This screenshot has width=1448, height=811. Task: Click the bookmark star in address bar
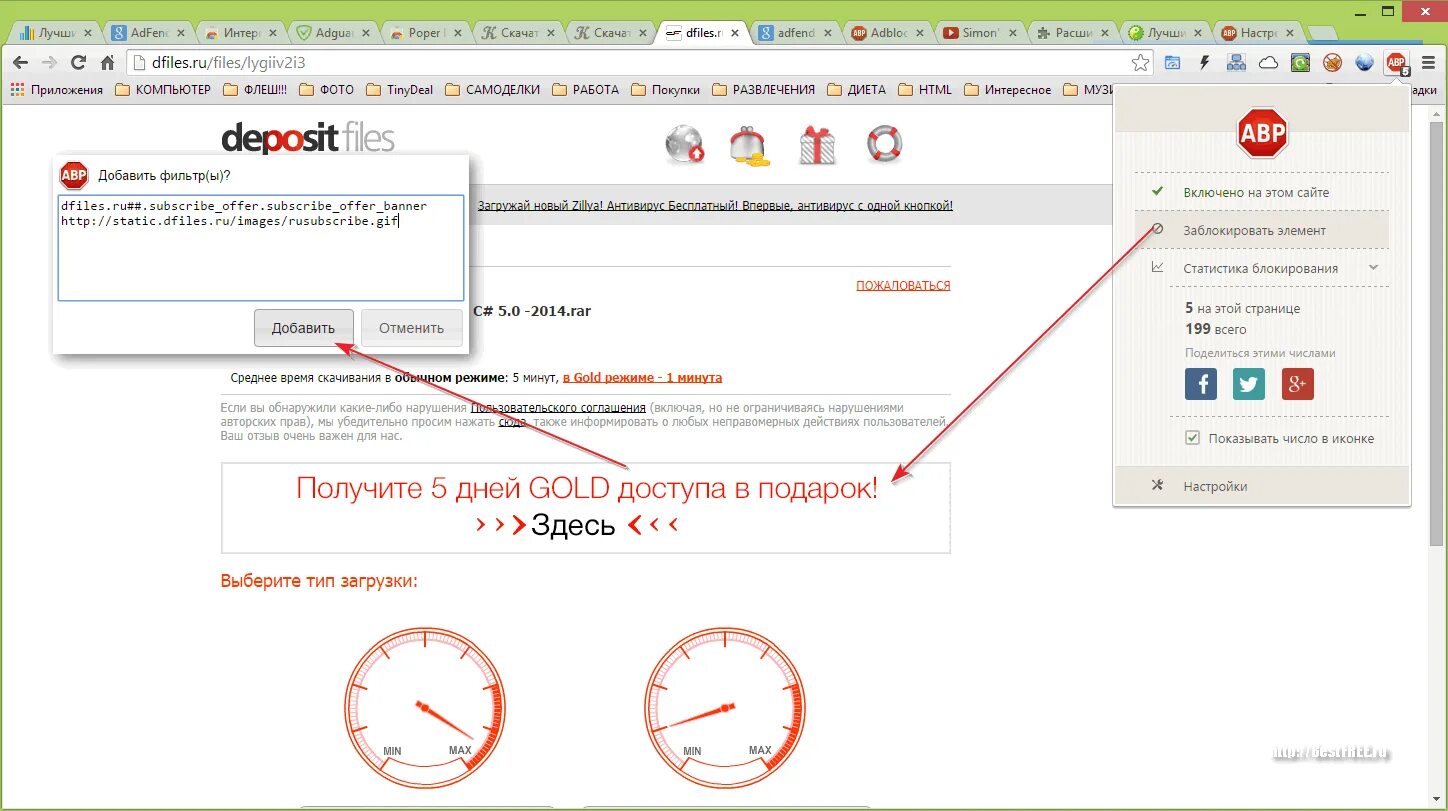click(x=1141, y=63)
